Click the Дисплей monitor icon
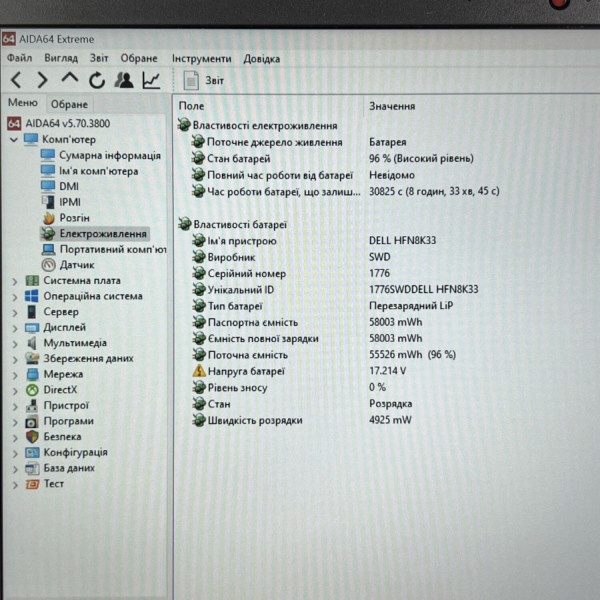Screen dimensions: 600x600 pyautogui.click(x=32, y=328)
